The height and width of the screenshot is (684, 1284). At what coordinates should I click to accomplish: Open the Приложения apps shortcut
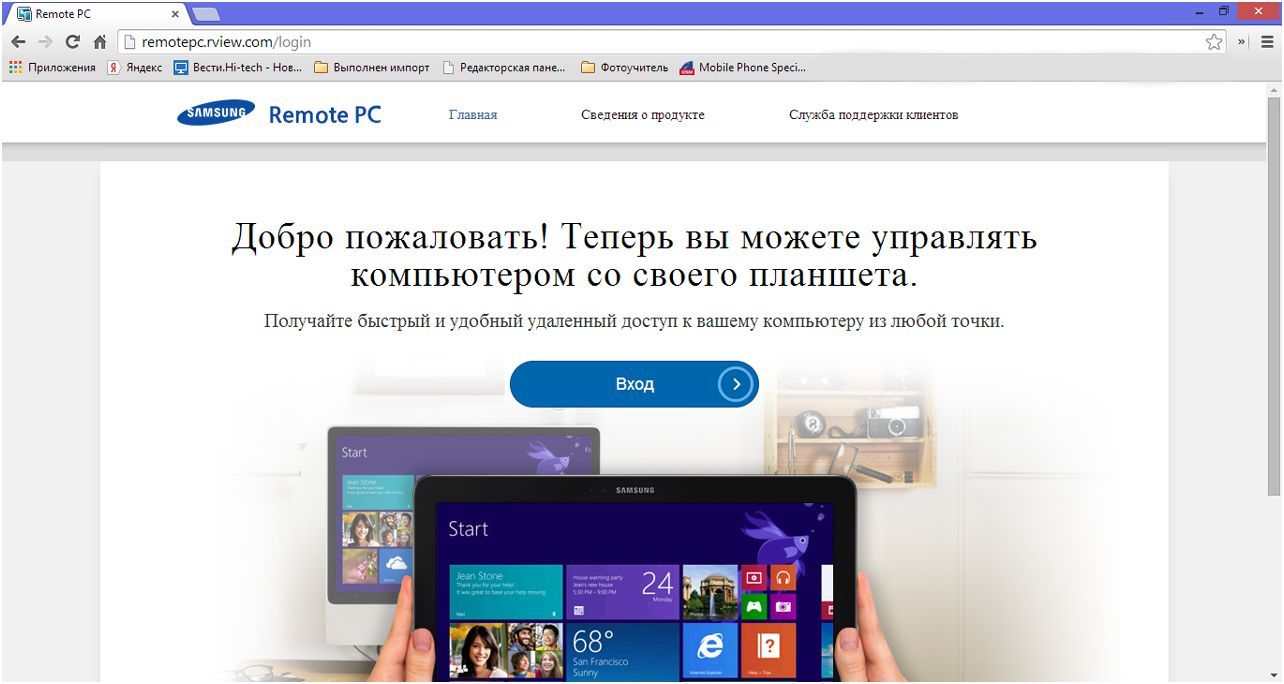pos(47,67)
